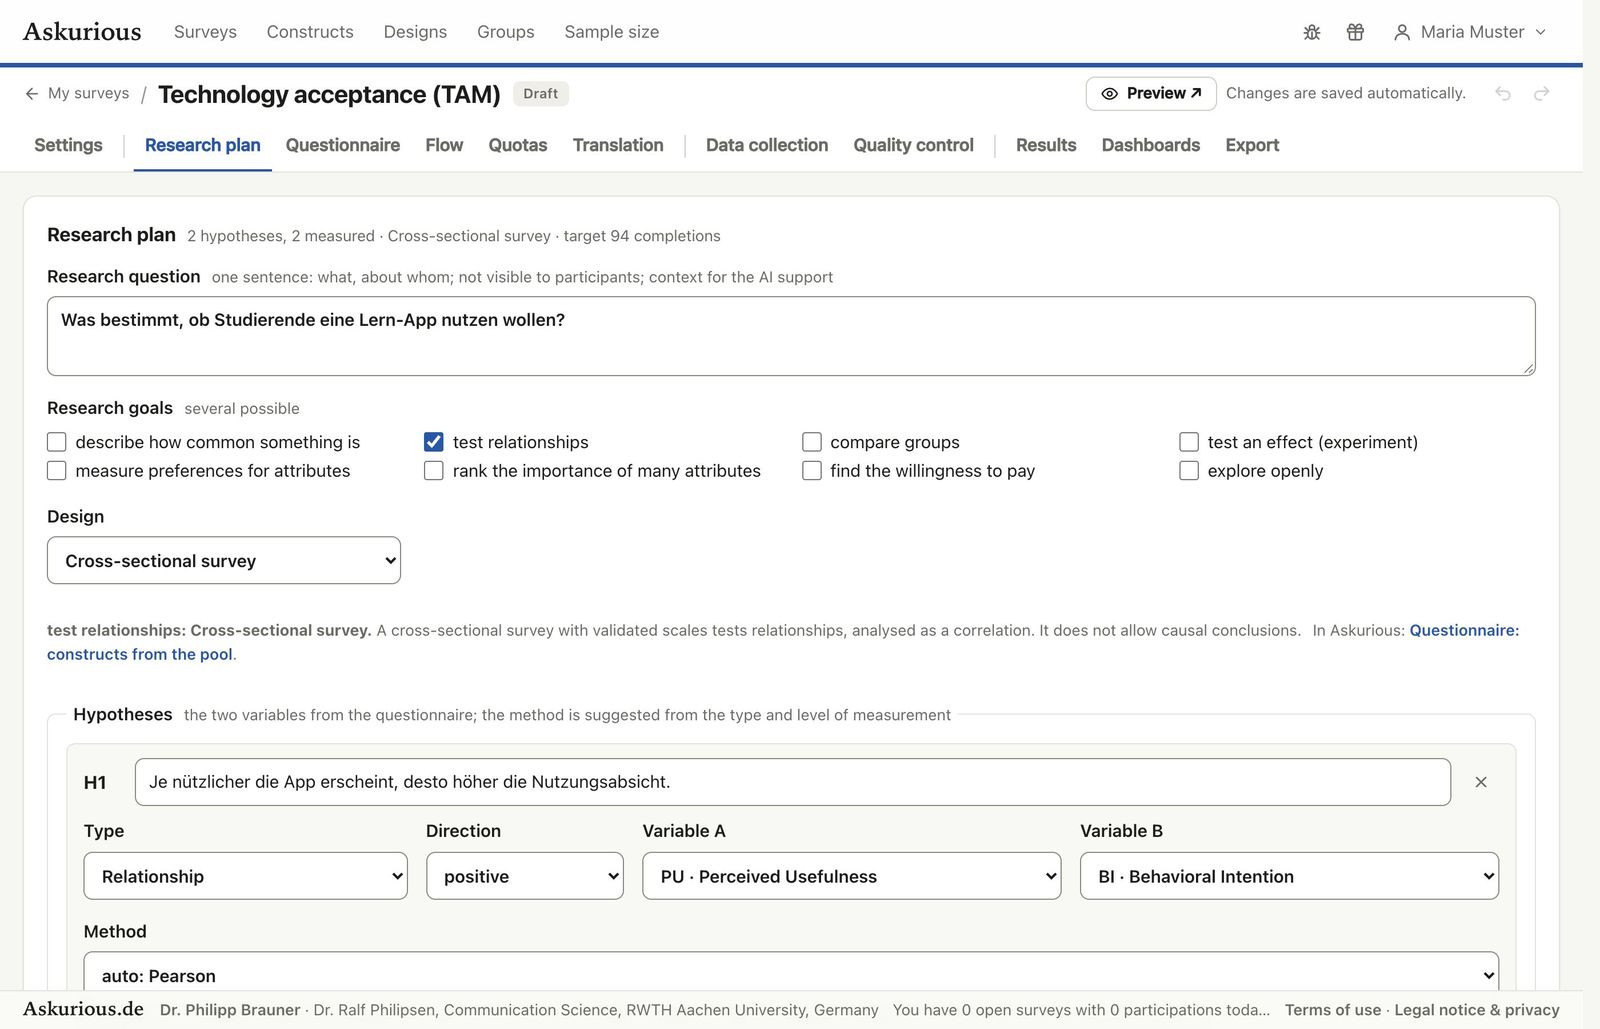This screenshot has width=1600, height=1029.
Task: Open Quality control tab
Action: pos(913,145)
